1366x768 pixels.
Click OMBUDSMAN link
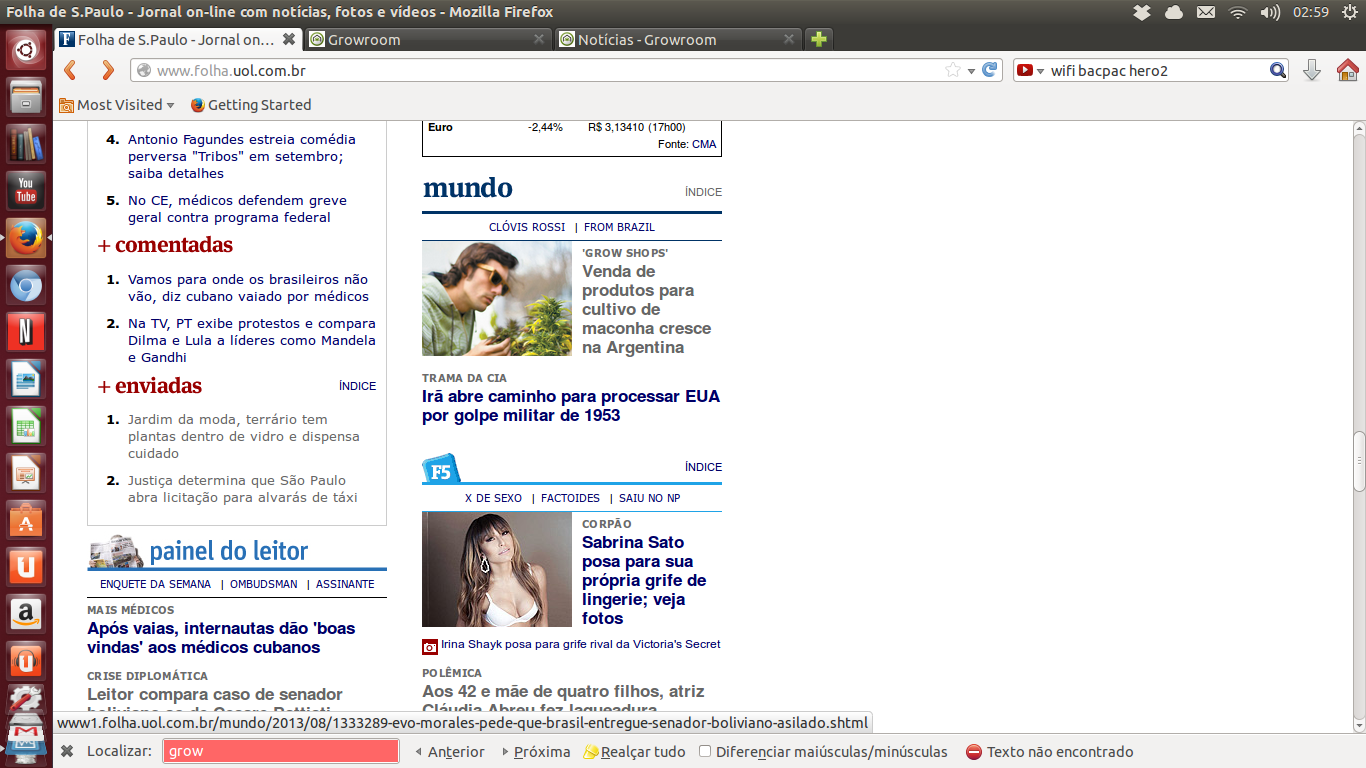pyautogui.click(x=264, y=584)
